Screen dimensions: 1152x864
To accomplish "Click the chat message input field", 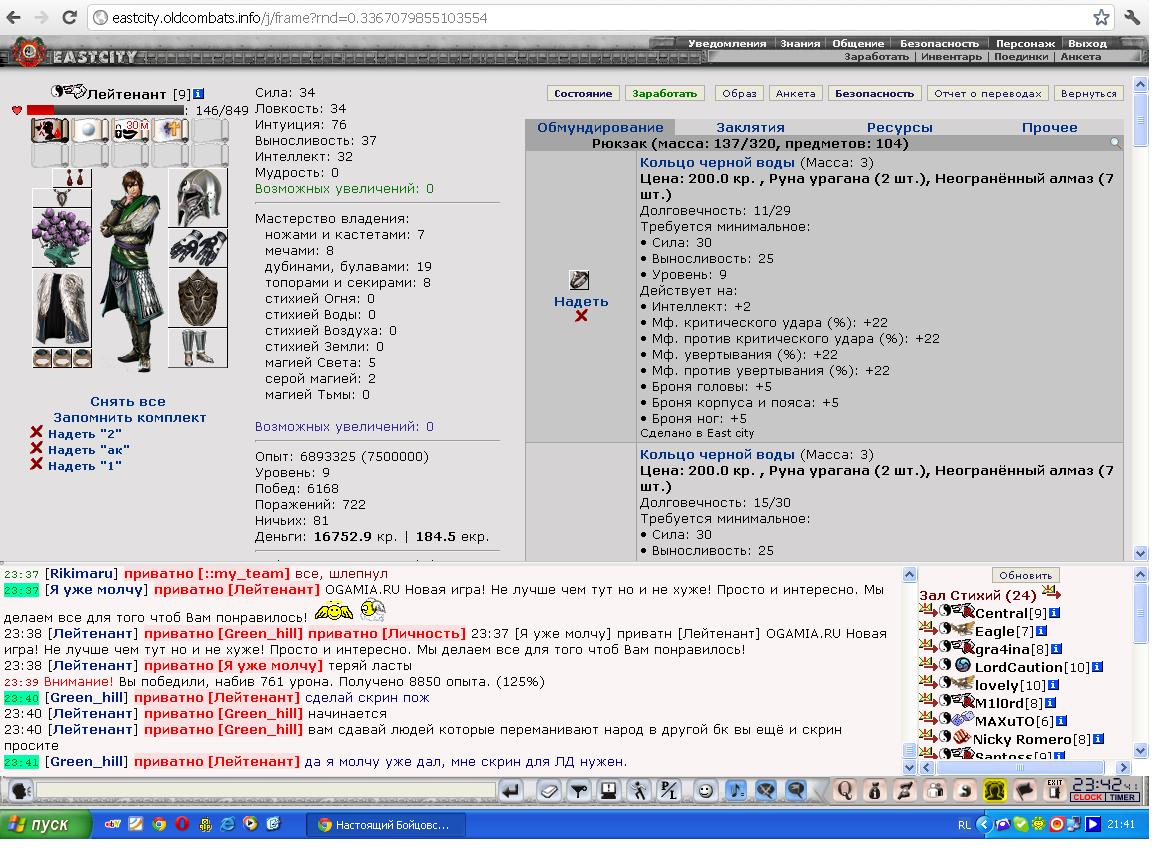I will point(266,791).
